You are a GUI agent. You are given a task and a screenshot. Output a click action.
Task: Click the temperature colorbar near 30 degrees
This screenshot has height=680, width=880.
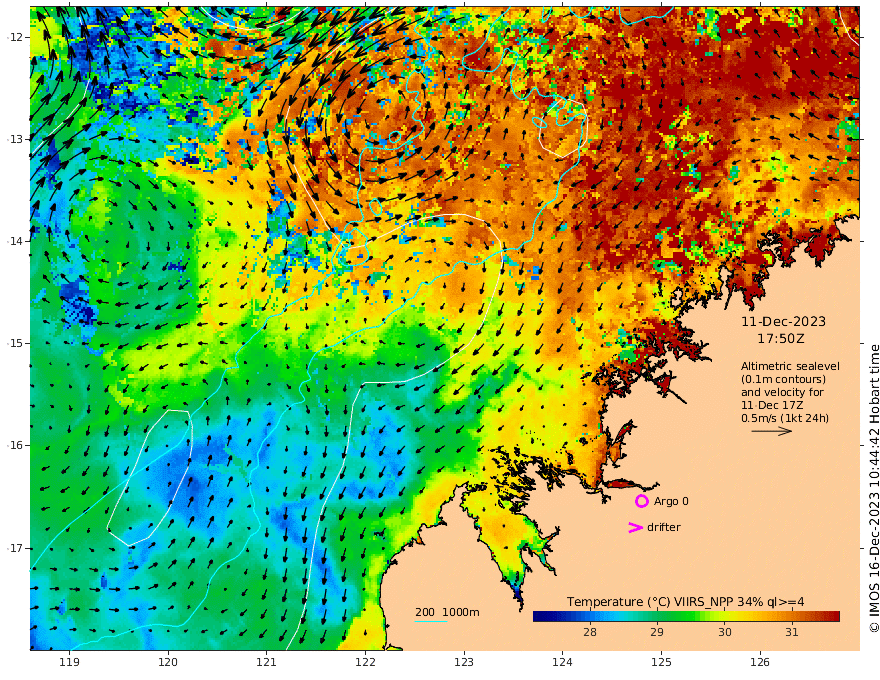725,616
